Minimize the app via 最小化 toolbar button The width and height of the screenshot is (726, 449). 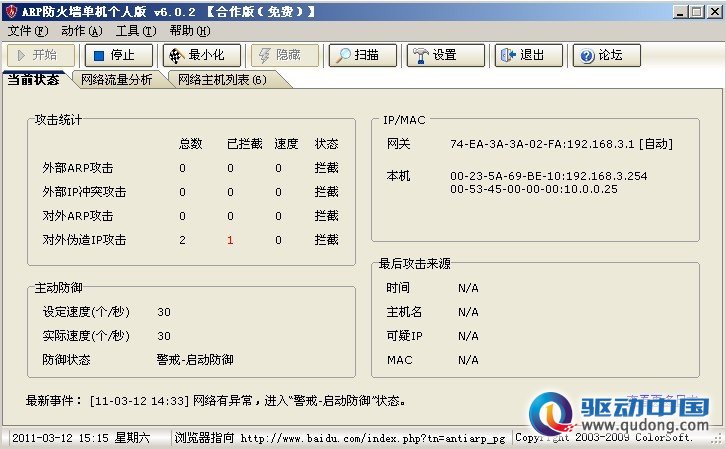(x=202, y=56)
